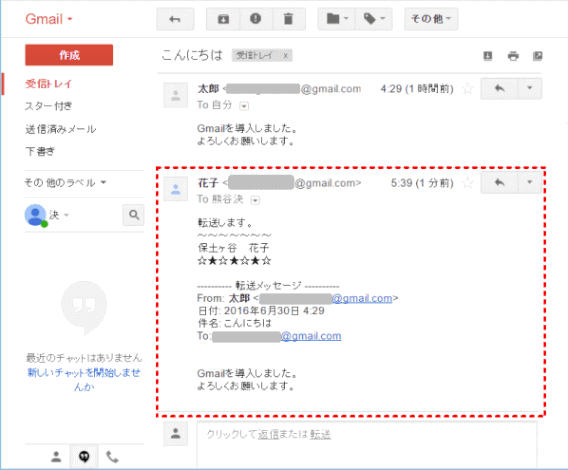This screenshot has height=470, width=568.
Task: Open 送信済みメール folder
Action: [60, 129]
